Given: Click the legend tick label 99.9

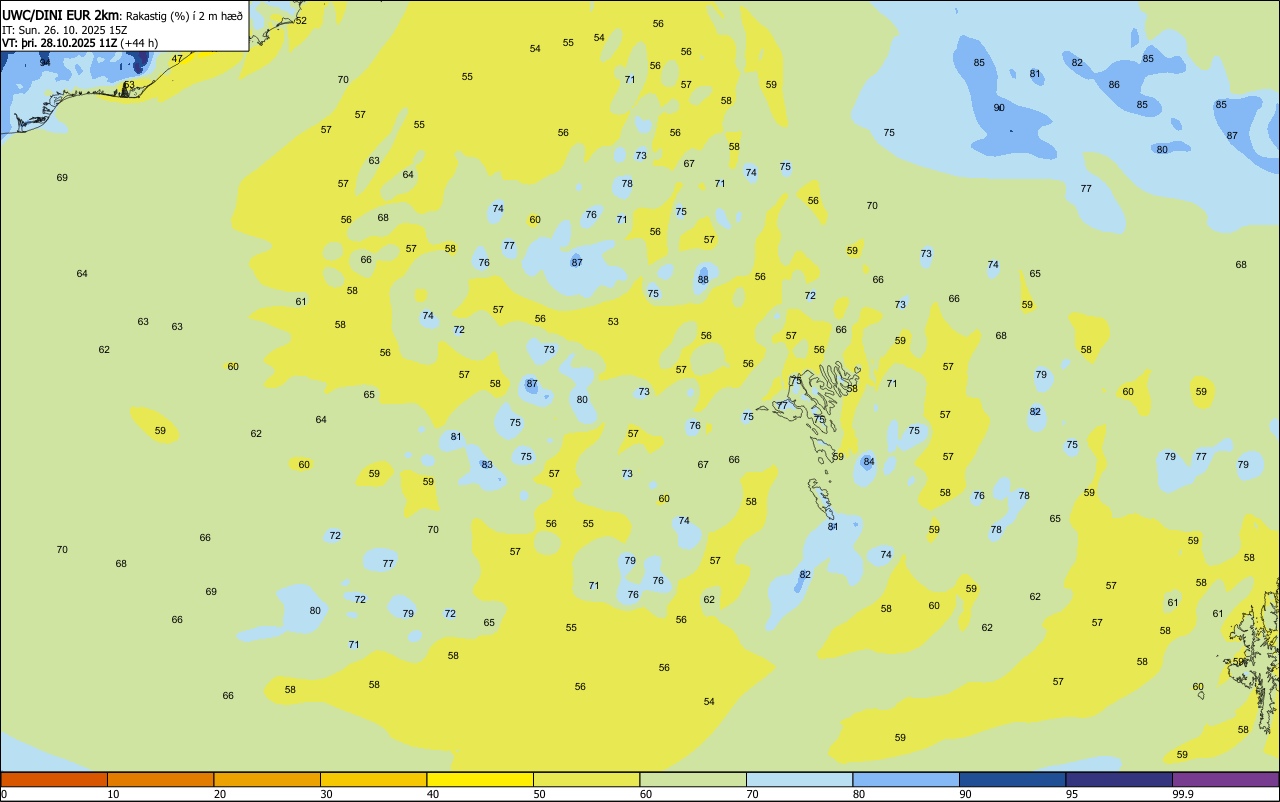Looking at the screenshot, I should [1183, 794].
